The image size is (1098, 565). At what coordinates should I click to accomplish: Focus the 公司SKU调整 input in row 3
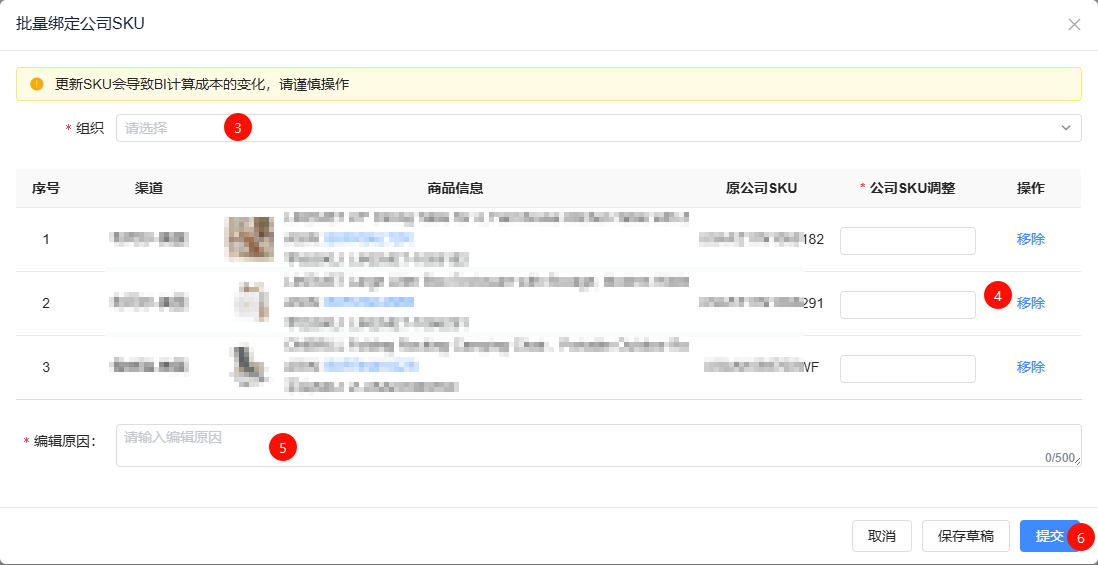click(907, 369)
